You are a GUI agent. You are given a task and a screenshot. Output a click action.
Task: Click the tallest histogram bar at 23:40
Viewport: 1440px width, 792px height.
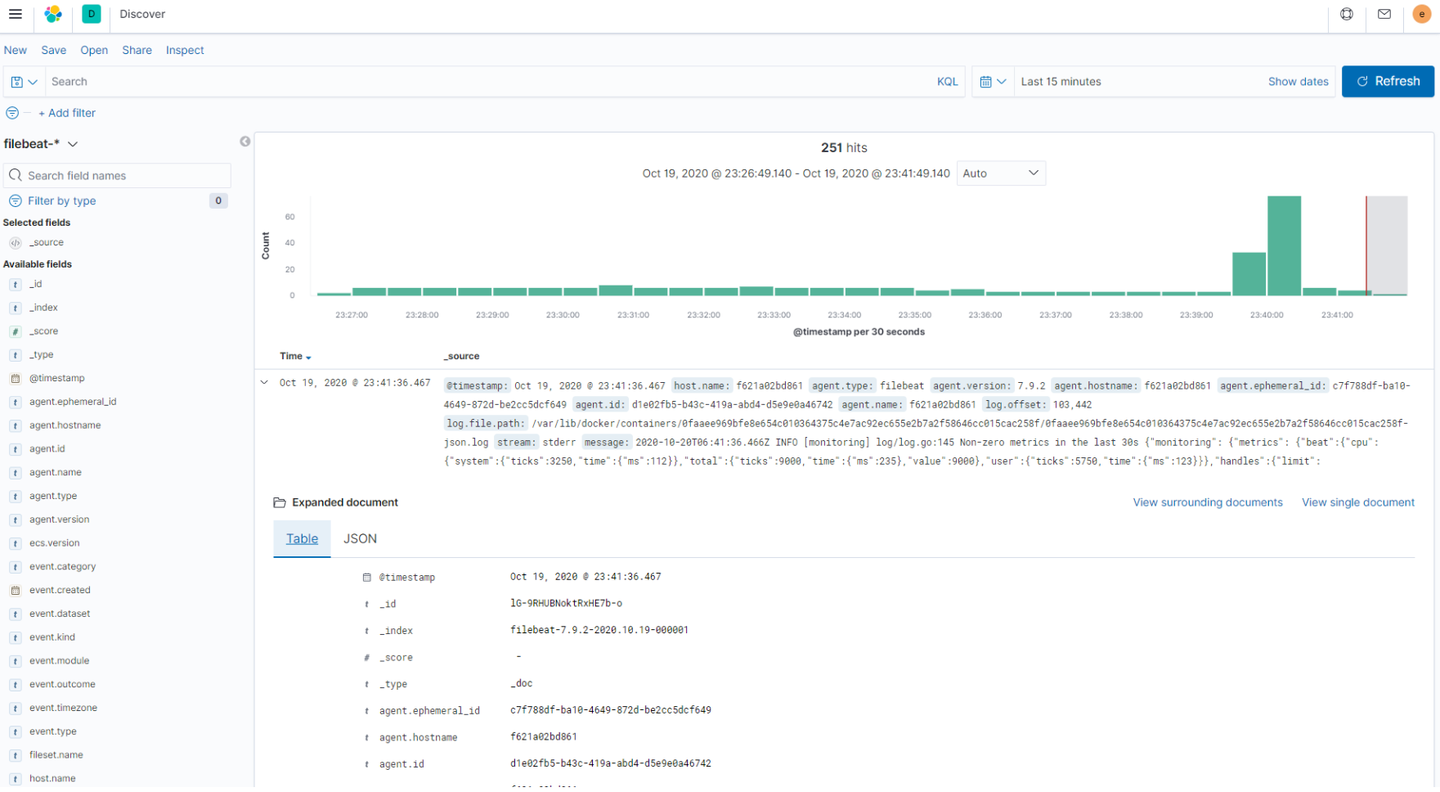tap(1284, 246)
